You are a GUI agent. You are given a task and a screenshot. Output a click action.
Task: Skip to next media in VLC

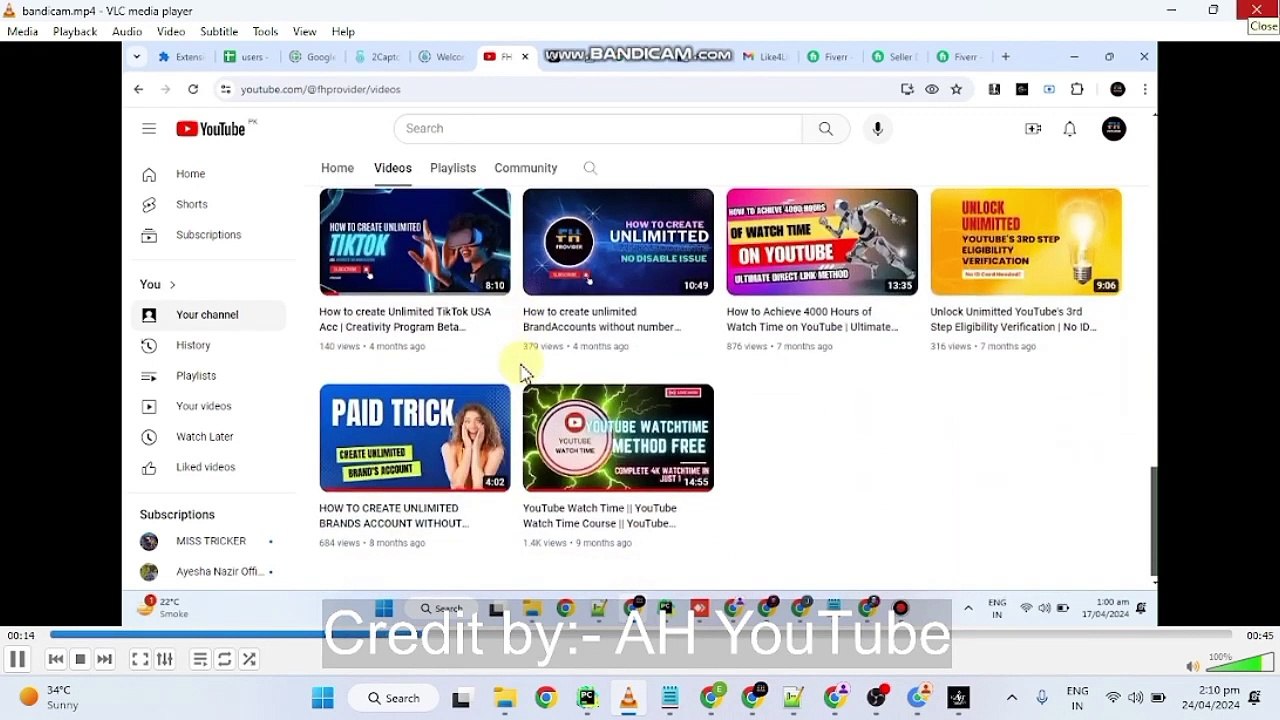tap(104, 659)
